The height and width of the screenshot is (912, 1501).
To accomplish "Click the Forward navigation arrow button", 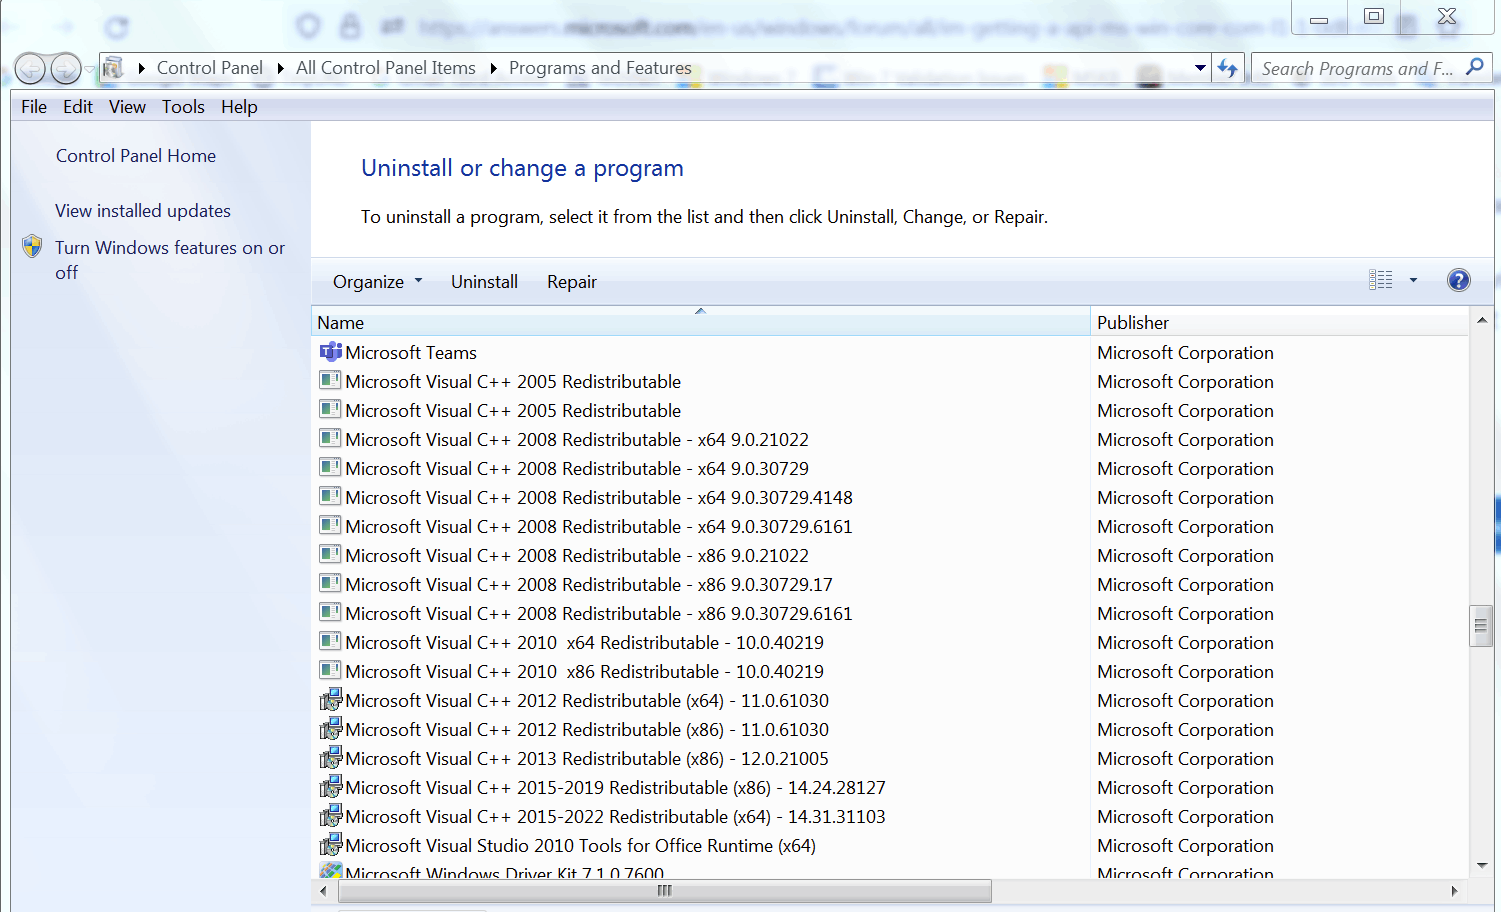I will coord(66,69).
